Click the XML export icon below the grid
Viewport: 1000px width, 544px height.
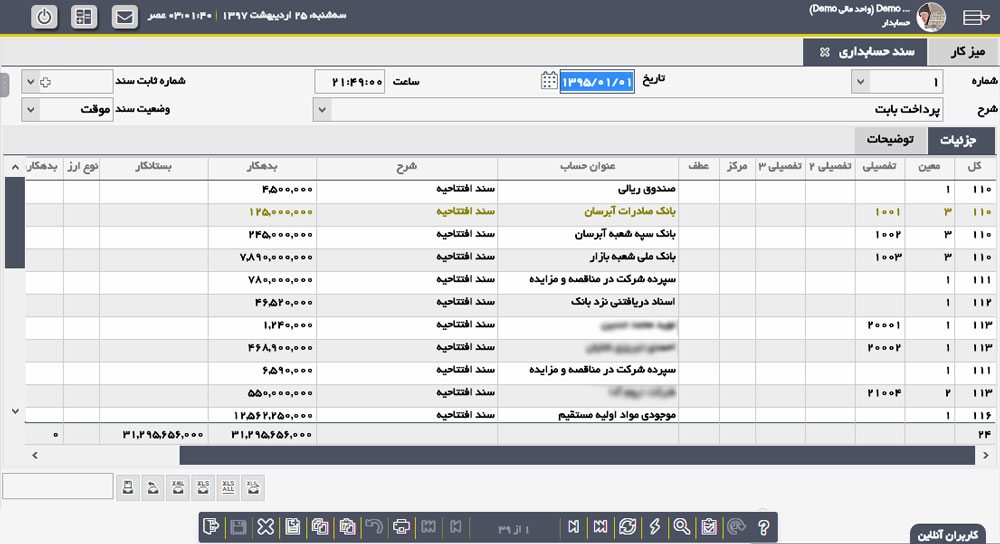(178, 488)
